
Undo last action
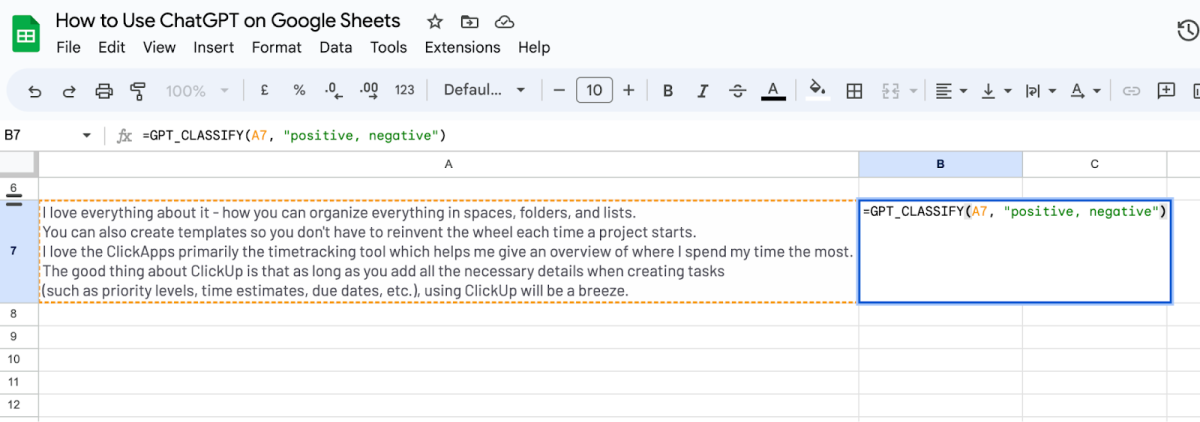tap(35, 90)
